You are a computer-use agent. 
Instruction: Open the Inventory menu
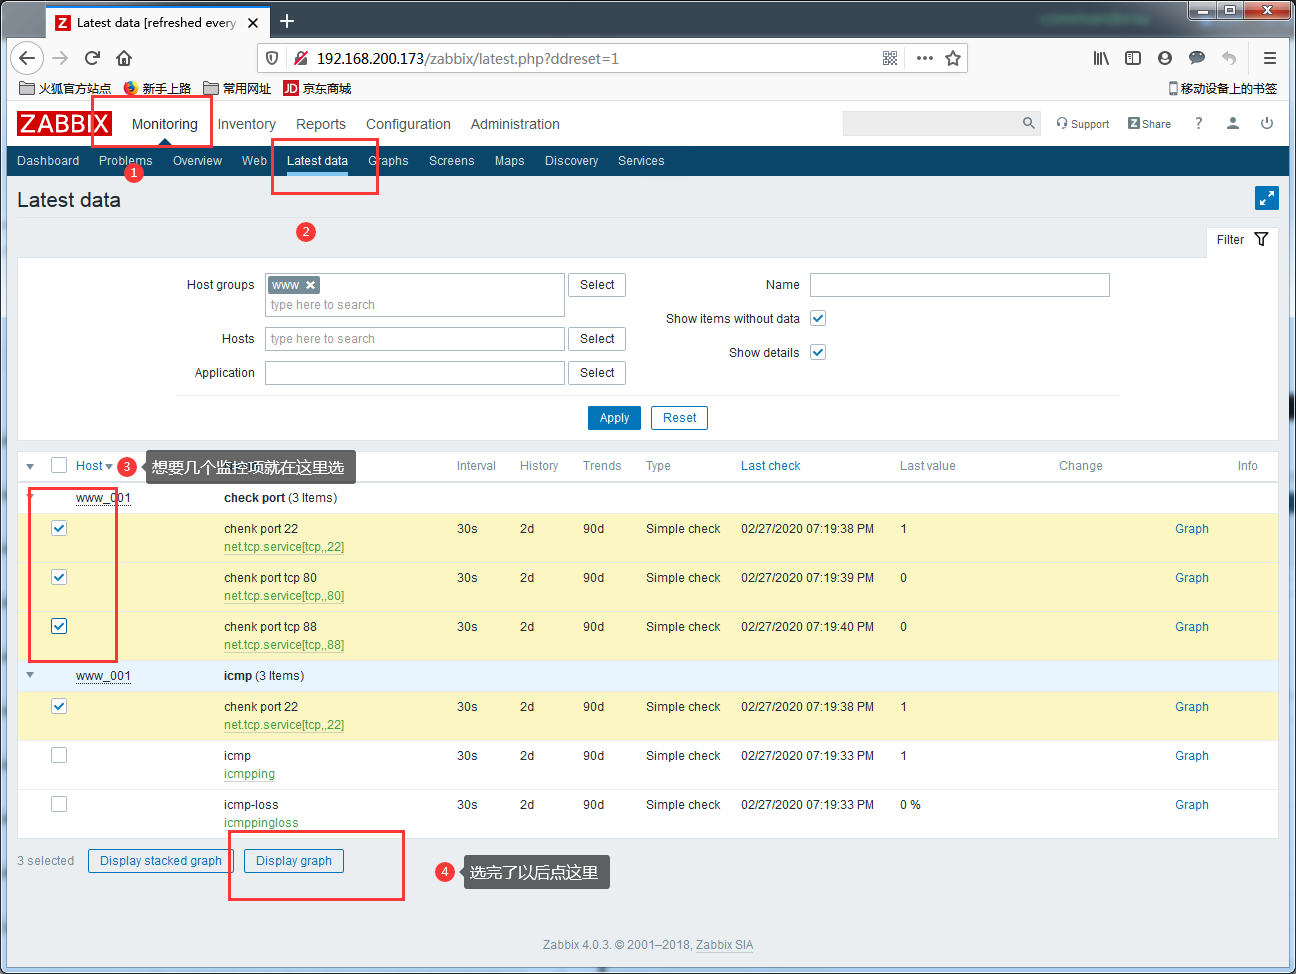point(246,124)
